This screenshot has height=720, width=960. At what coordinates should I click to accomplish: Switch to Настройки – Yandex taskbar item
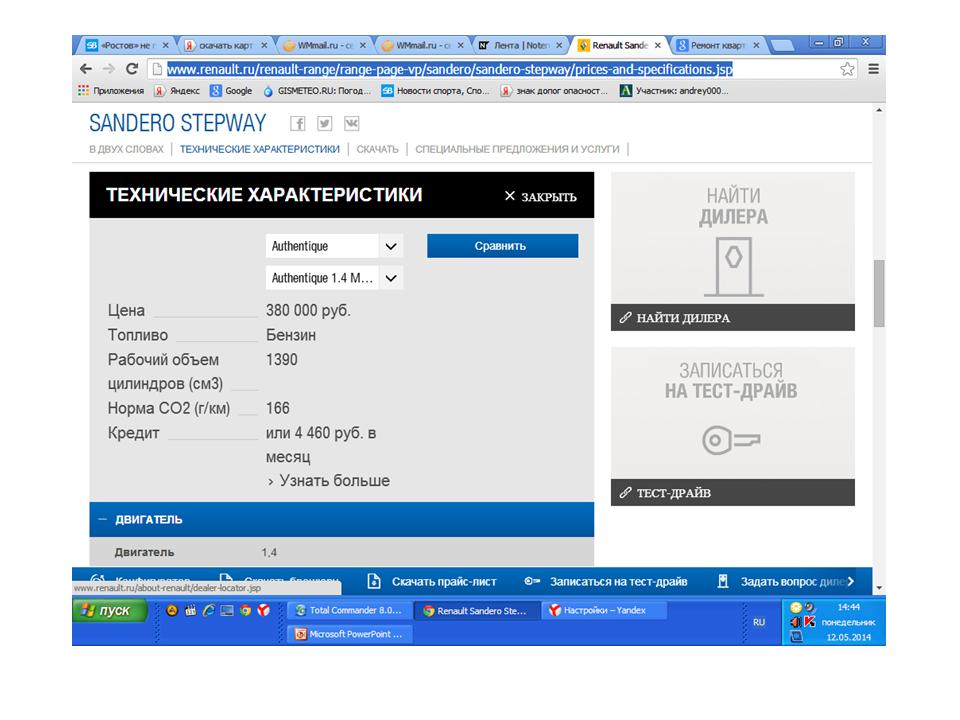click(602, 610)
